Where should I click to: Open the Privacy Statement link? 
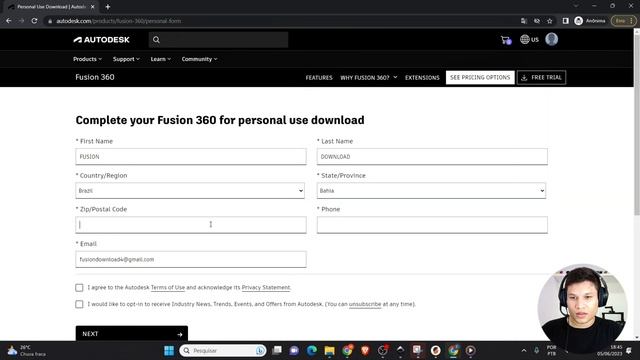[x=266, y=287]
